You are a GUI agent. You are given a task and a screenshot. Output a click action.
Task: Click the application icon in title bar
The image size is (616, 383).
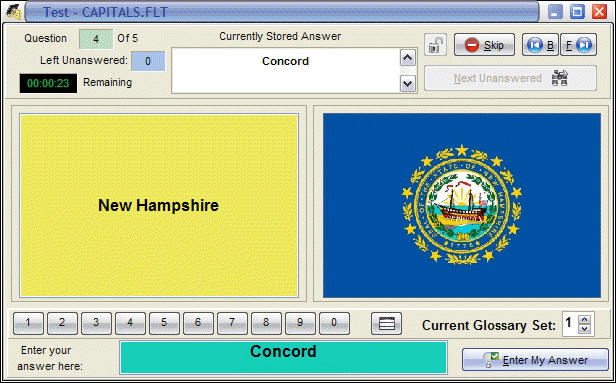(13, 12)
